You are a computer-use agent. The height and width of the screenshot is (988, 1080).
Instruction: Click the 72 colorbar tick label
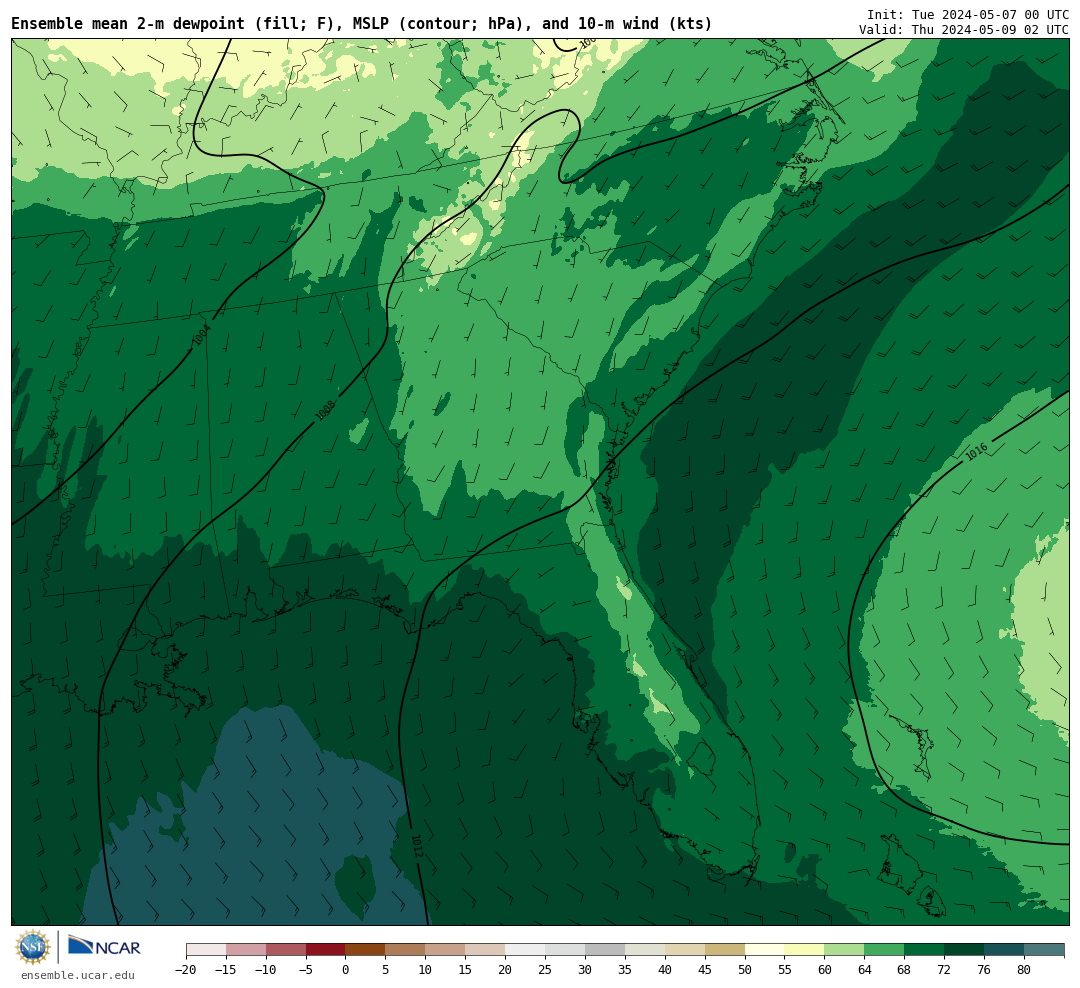[x=945, y=970]
